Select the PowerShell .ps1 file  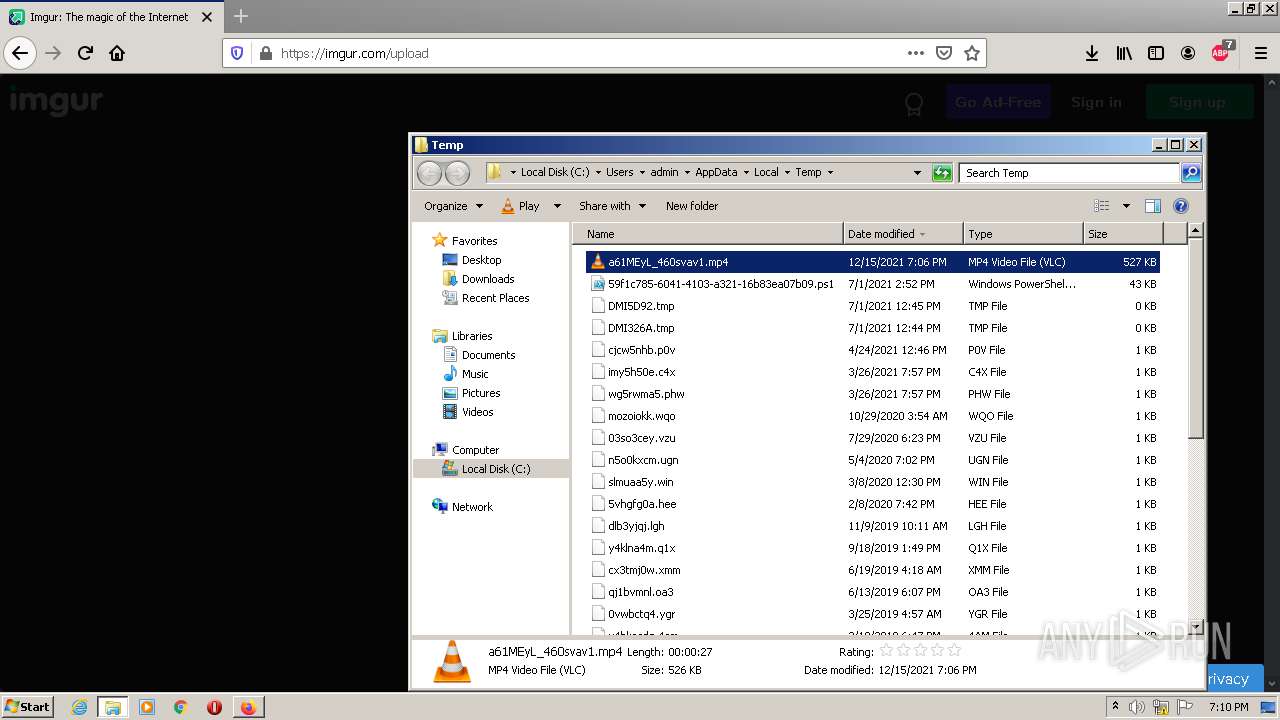tap(872, 284)
